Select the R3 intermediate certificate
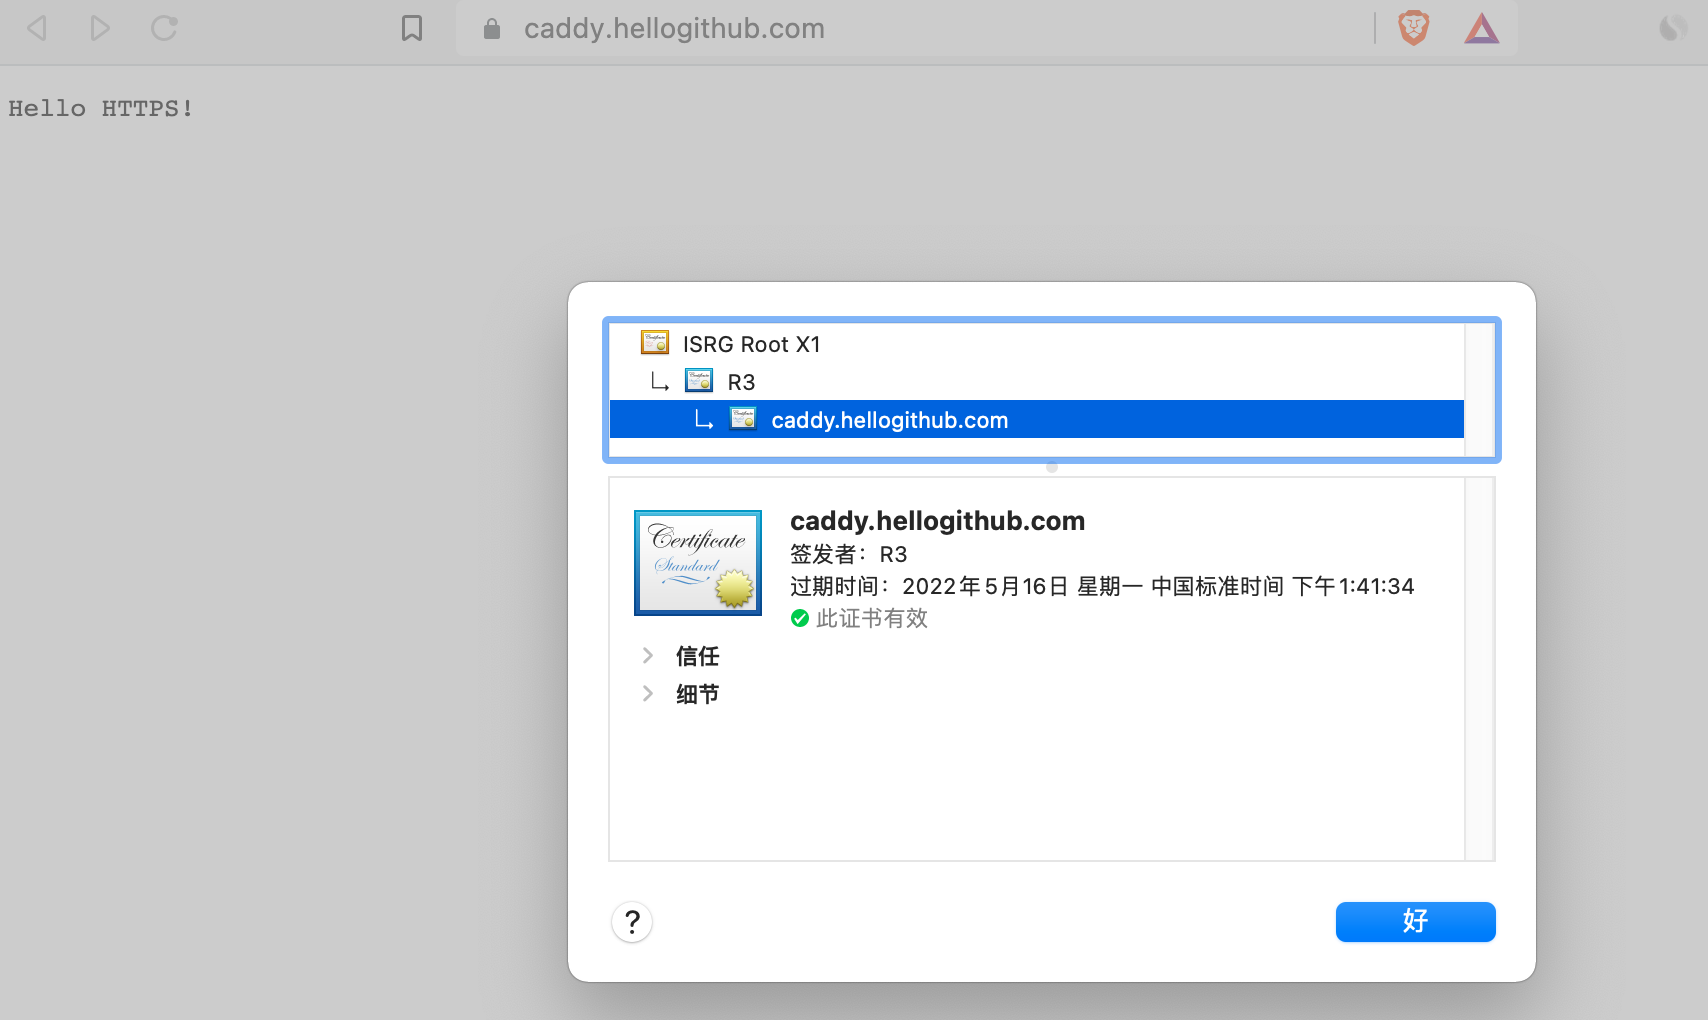The width and height of the screenshot is (1708, 1020). point(741,382)
